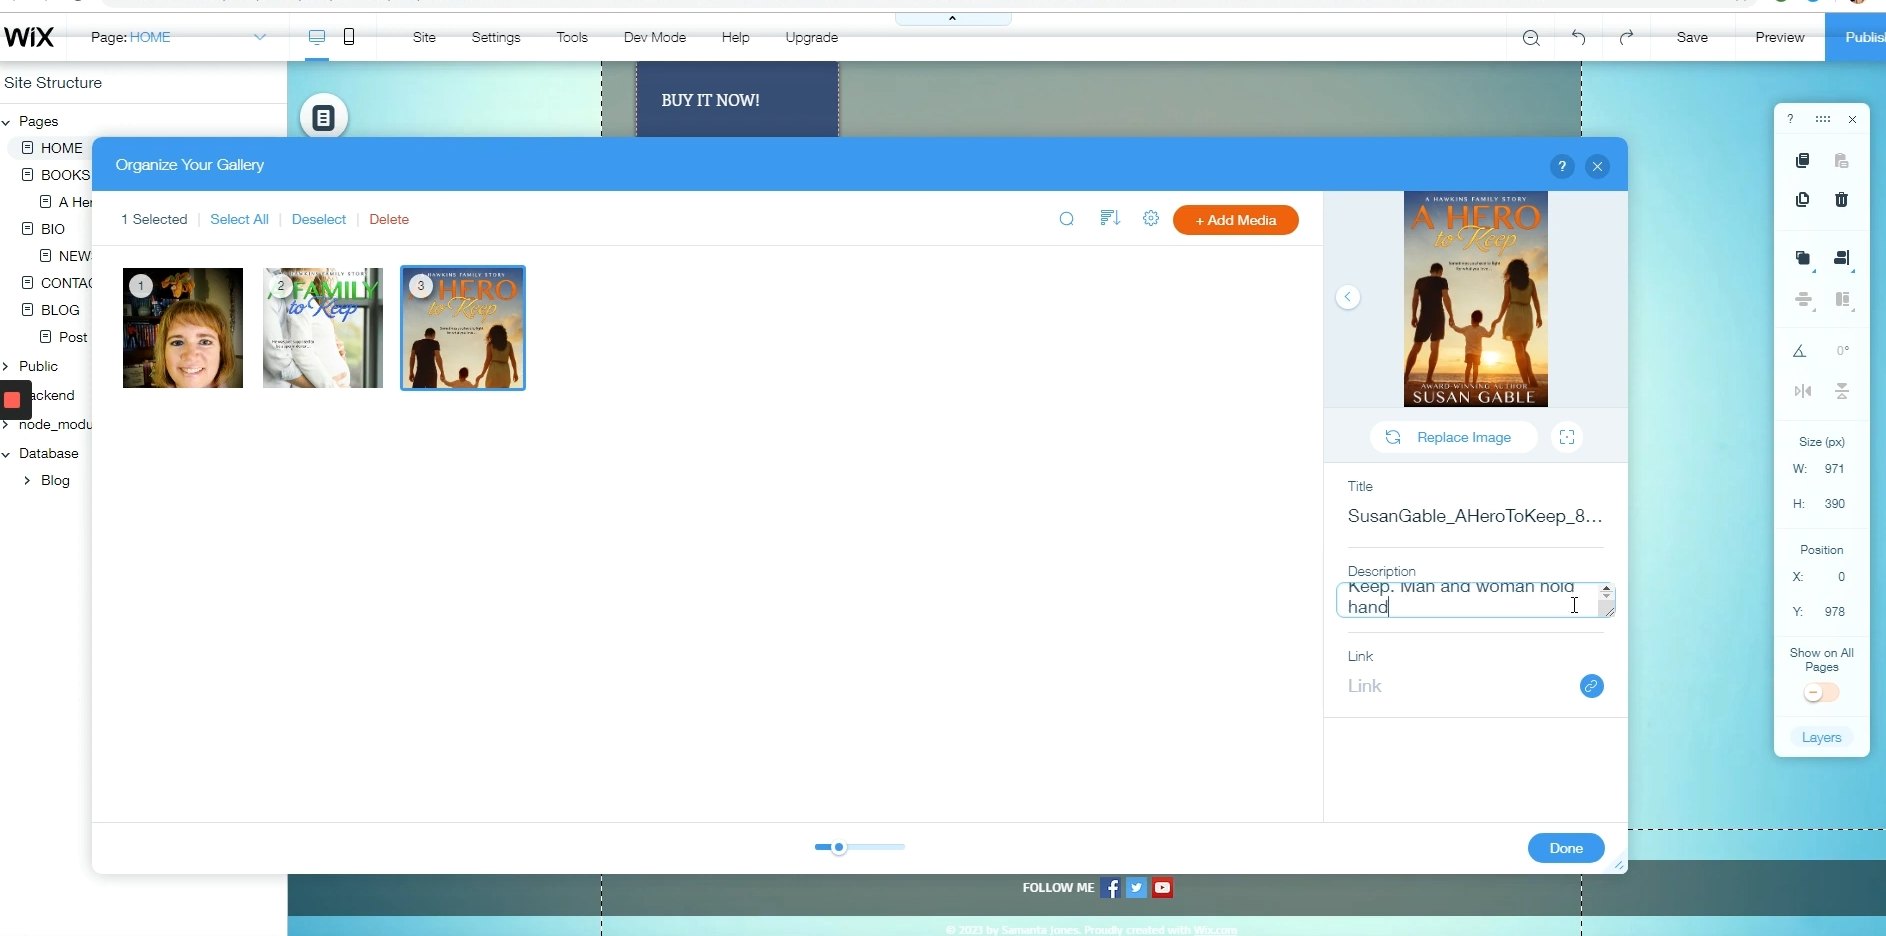Image resolution: width=1886 pixels, height=936 pixels.
Task: Open gallery settings gear icon
Action: [x=1151, y=218]
